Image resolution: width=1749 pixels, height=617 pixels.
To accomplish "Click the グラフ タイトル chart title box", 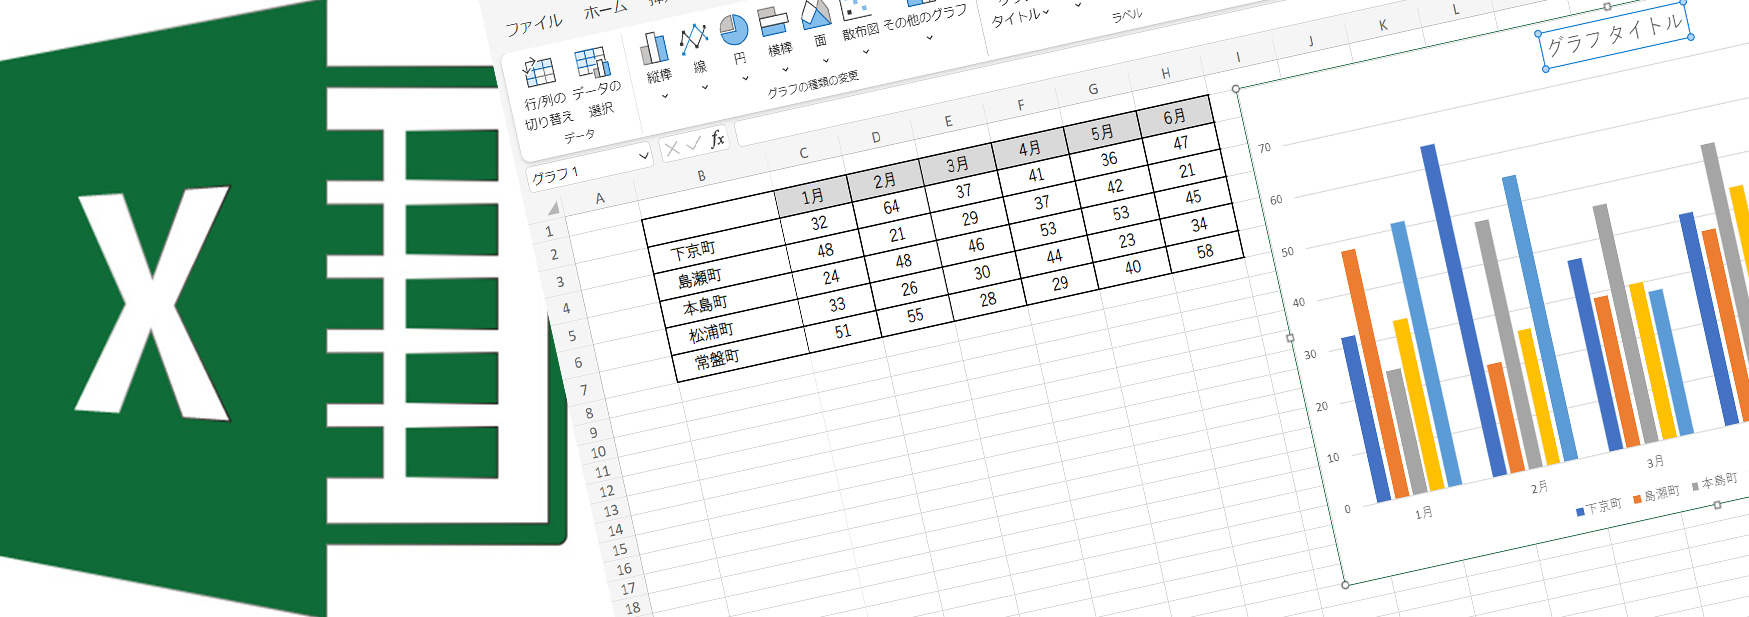I will coord(1614,36).
